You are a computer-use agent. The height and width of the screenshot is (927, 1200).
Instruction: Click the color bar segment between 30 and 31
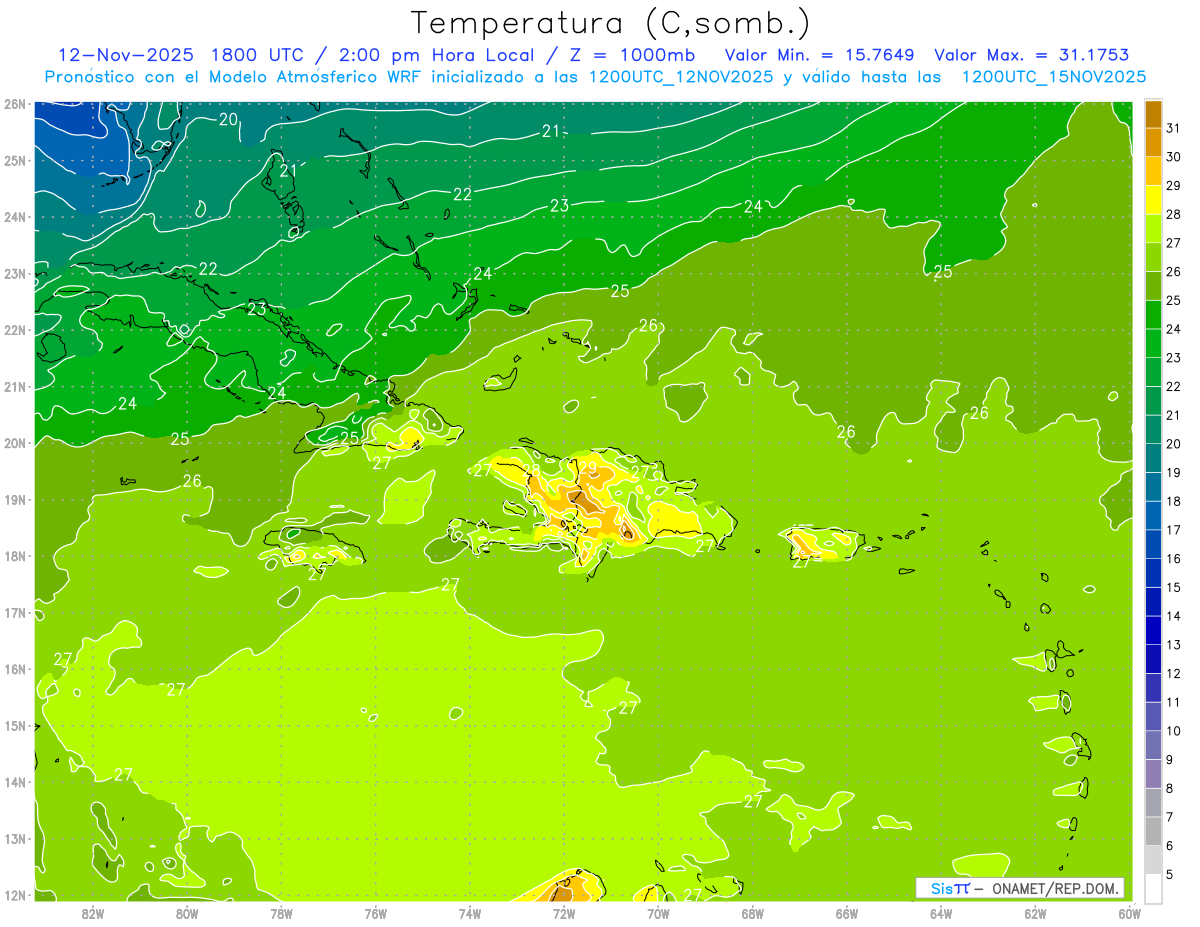coord(1153,142)
